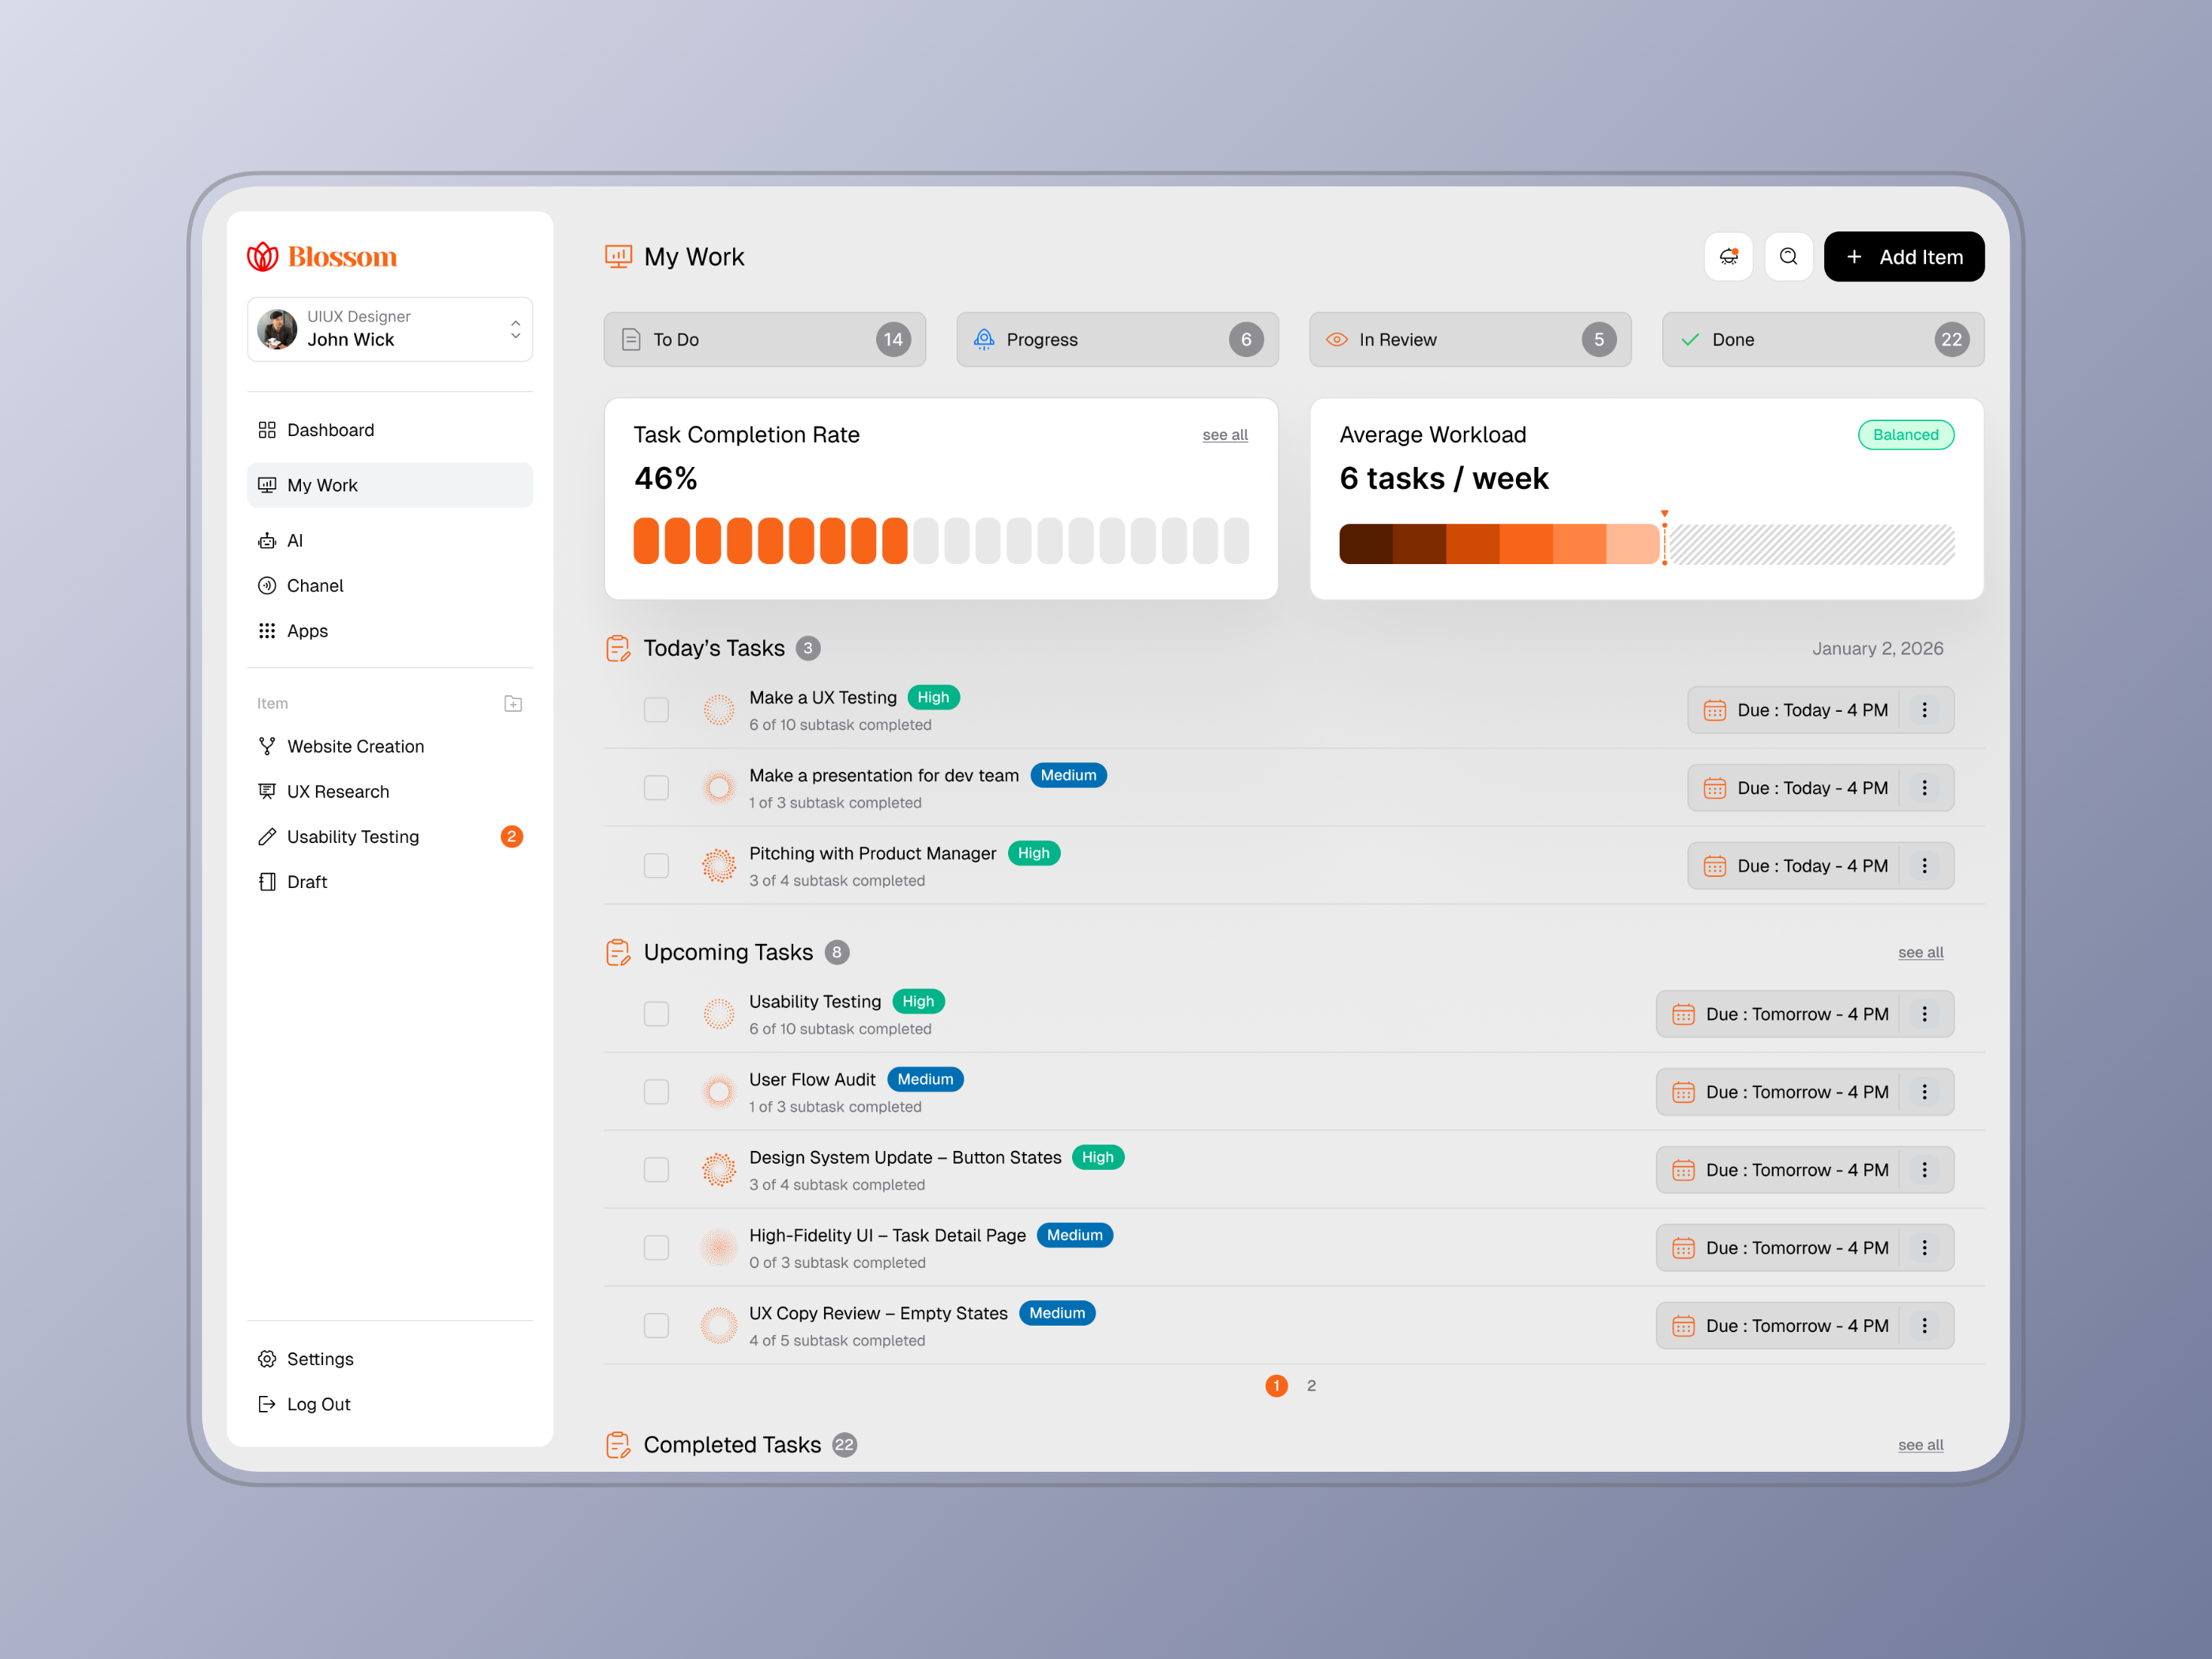
Task: Open search using the magnifier icon
Action: 1788,257
